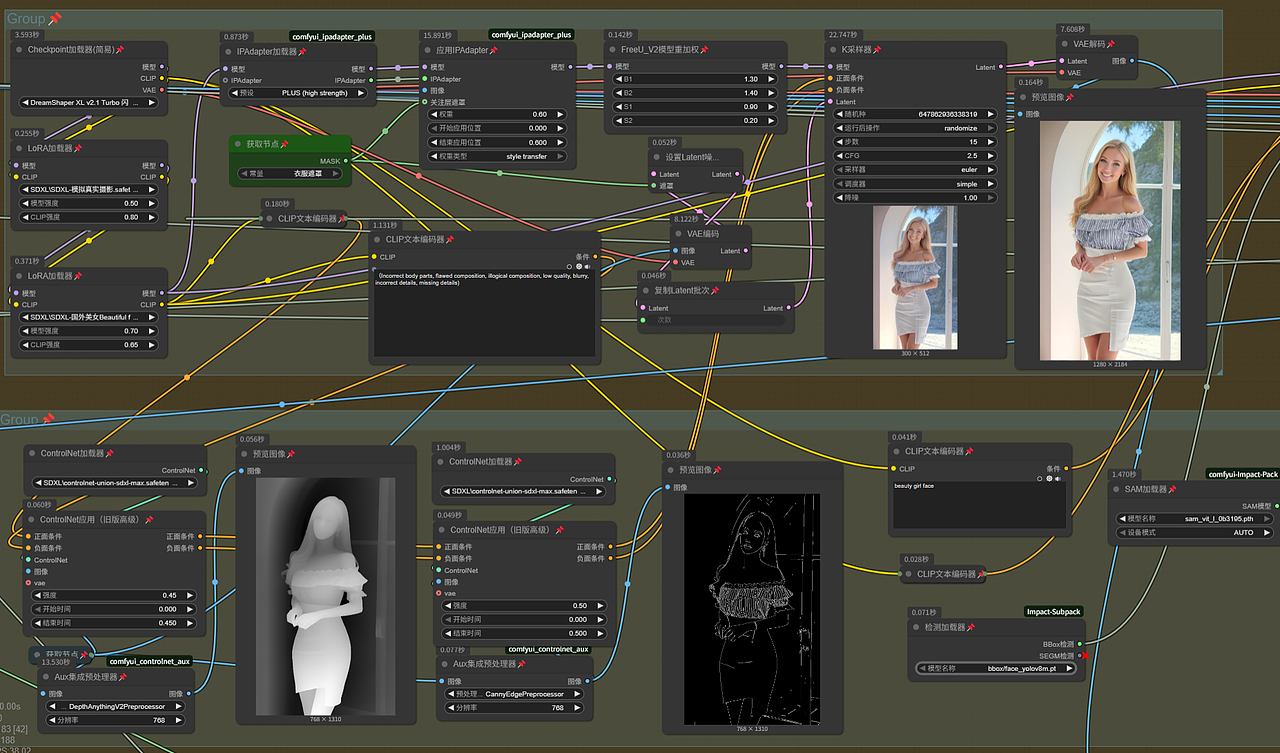The image size is (1280, 753).
Task: Open the 模型名称 sam_vit_l_0b3195.pth selector
Action: (1195, 518)
